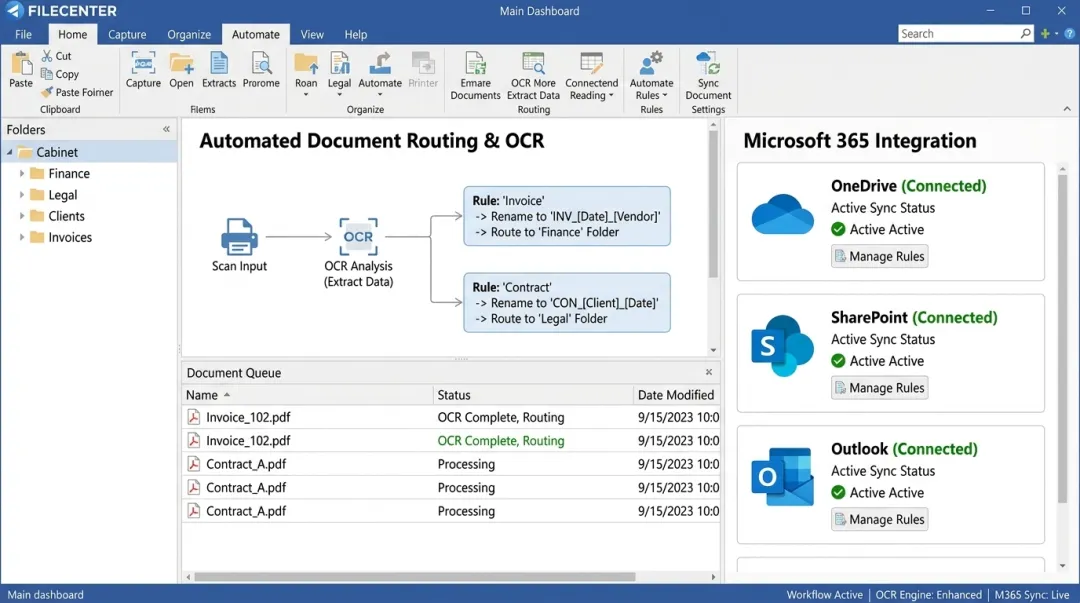Click the Connectend Reading icon
Image resolution: width=1080 pixels, height=603 pixels.
tap(592, 63)
